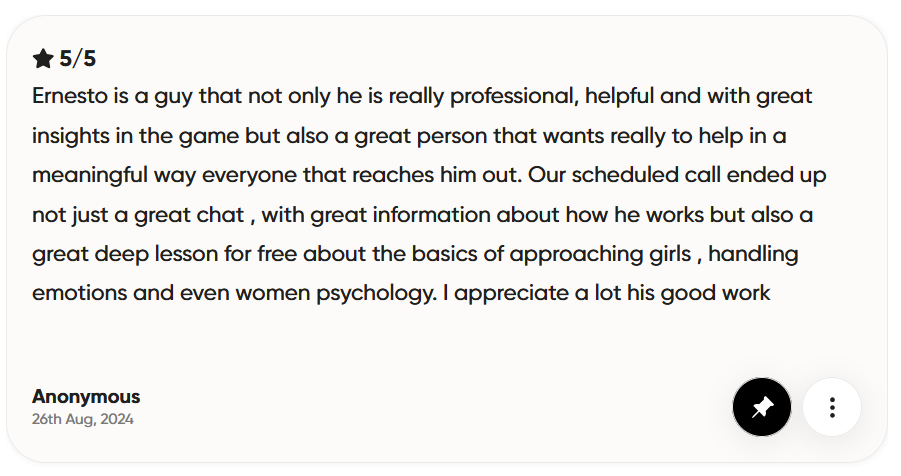
Task: Click the star rating icon
Action: [43, 59]
